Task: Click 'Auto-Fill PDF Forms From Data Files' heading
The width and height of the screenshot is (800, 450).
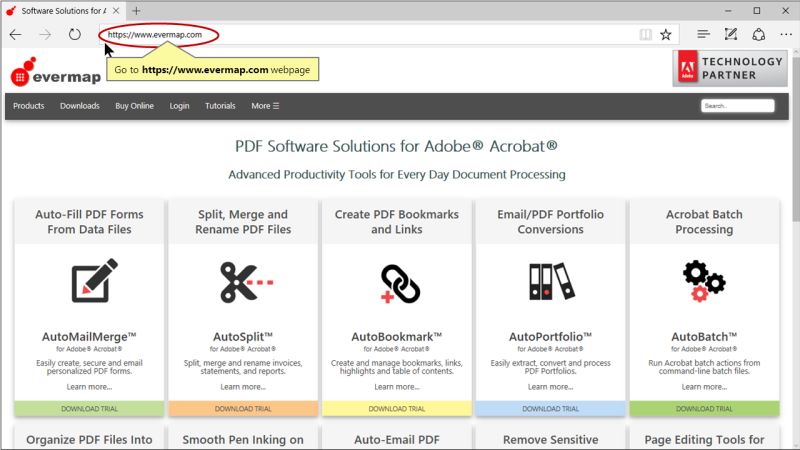Action: point(89,222)
